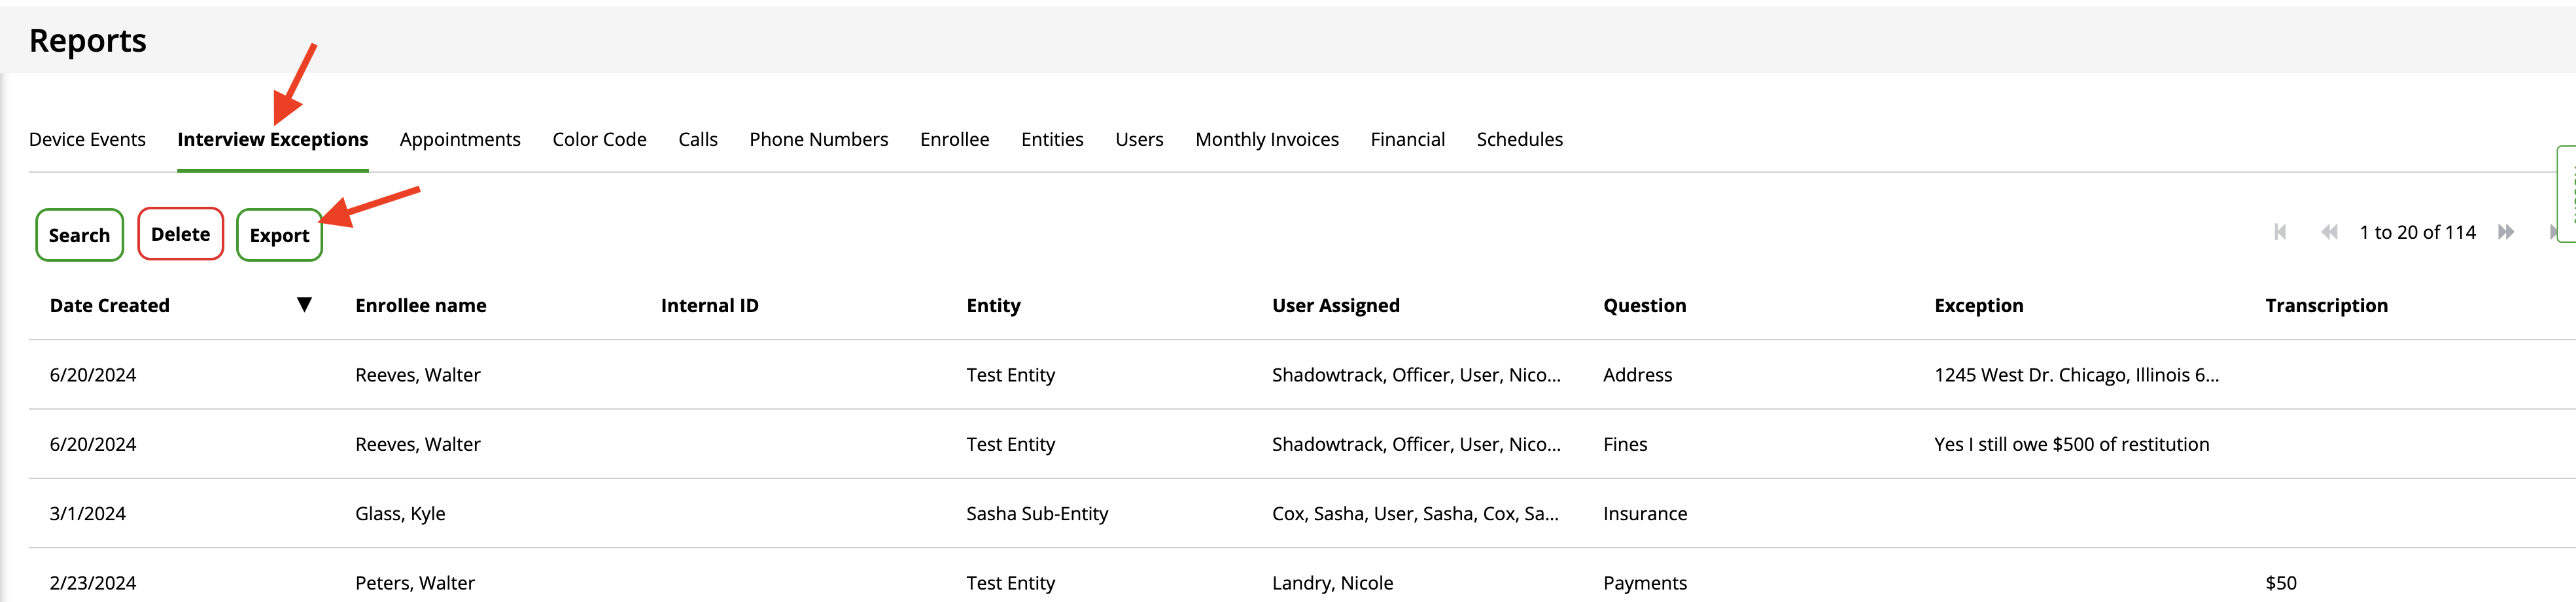Open the Schedules tab

point(1519,140)
